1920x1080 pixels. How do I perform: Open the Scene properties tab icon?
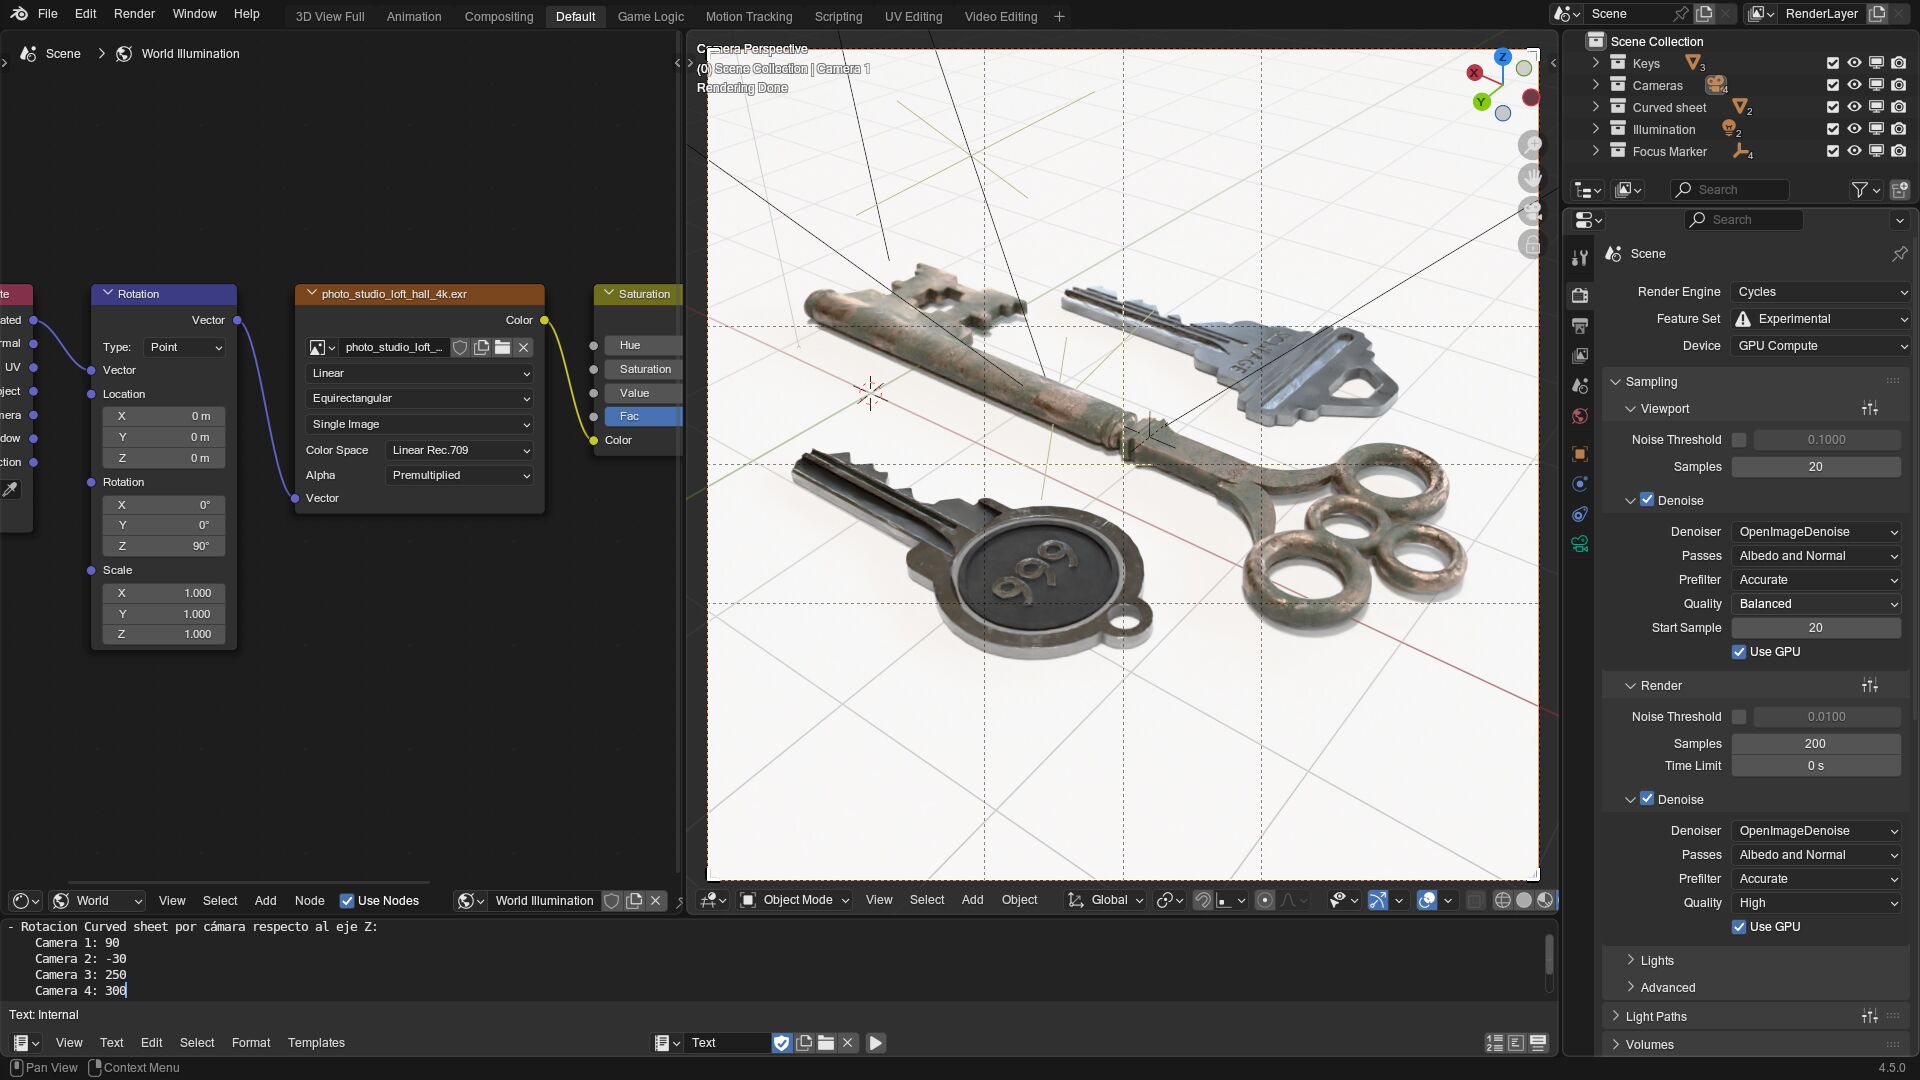pos(1580,386)
